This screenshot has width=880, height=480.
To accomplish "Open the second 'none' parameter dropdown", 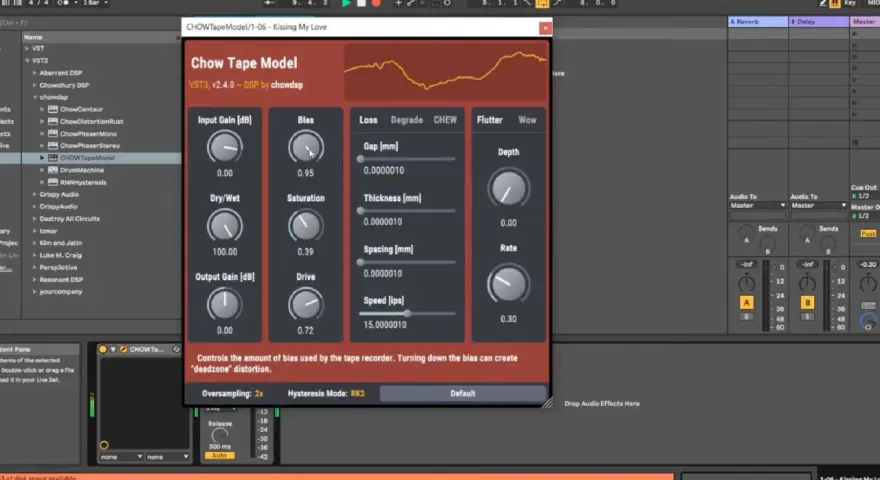I will point(167,457).
